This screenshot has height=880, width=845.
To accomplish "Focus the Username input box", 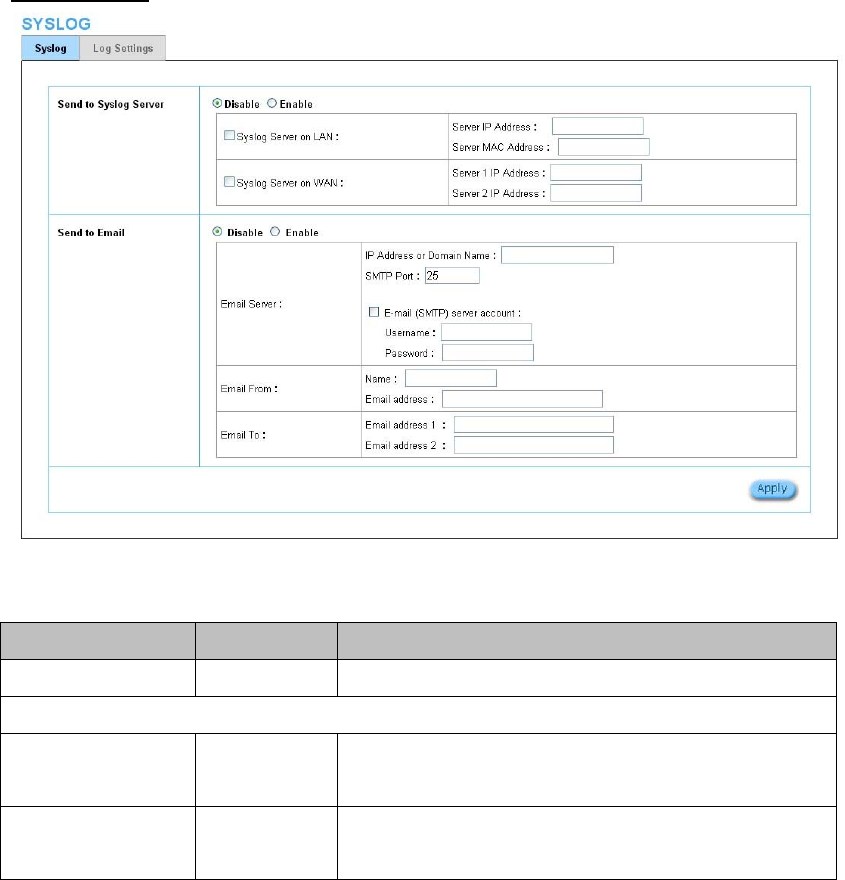I will [486, 332].
